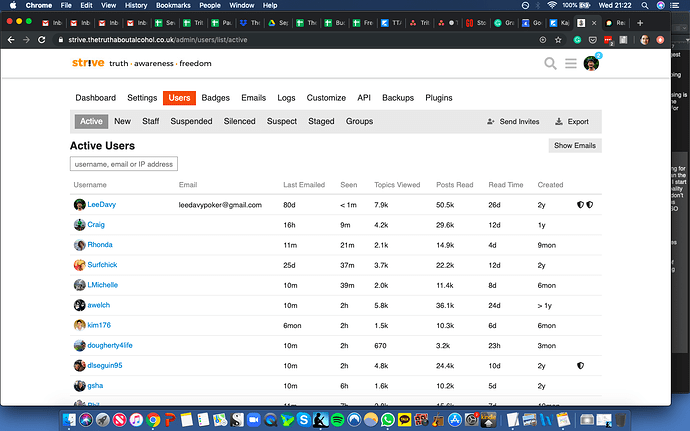Open the Groups section

359,121
